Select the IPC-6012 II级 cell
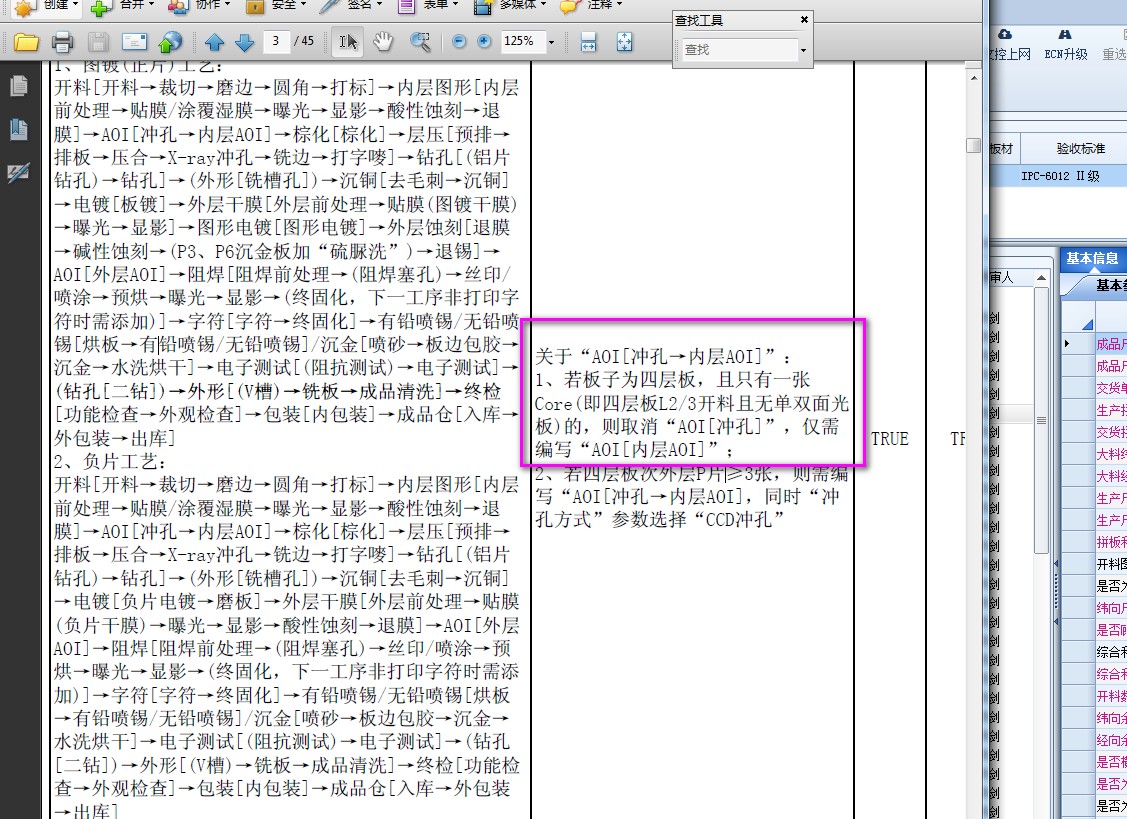Image resolution: width=1127 pixels, height=819 pixels. point(1060,175)
